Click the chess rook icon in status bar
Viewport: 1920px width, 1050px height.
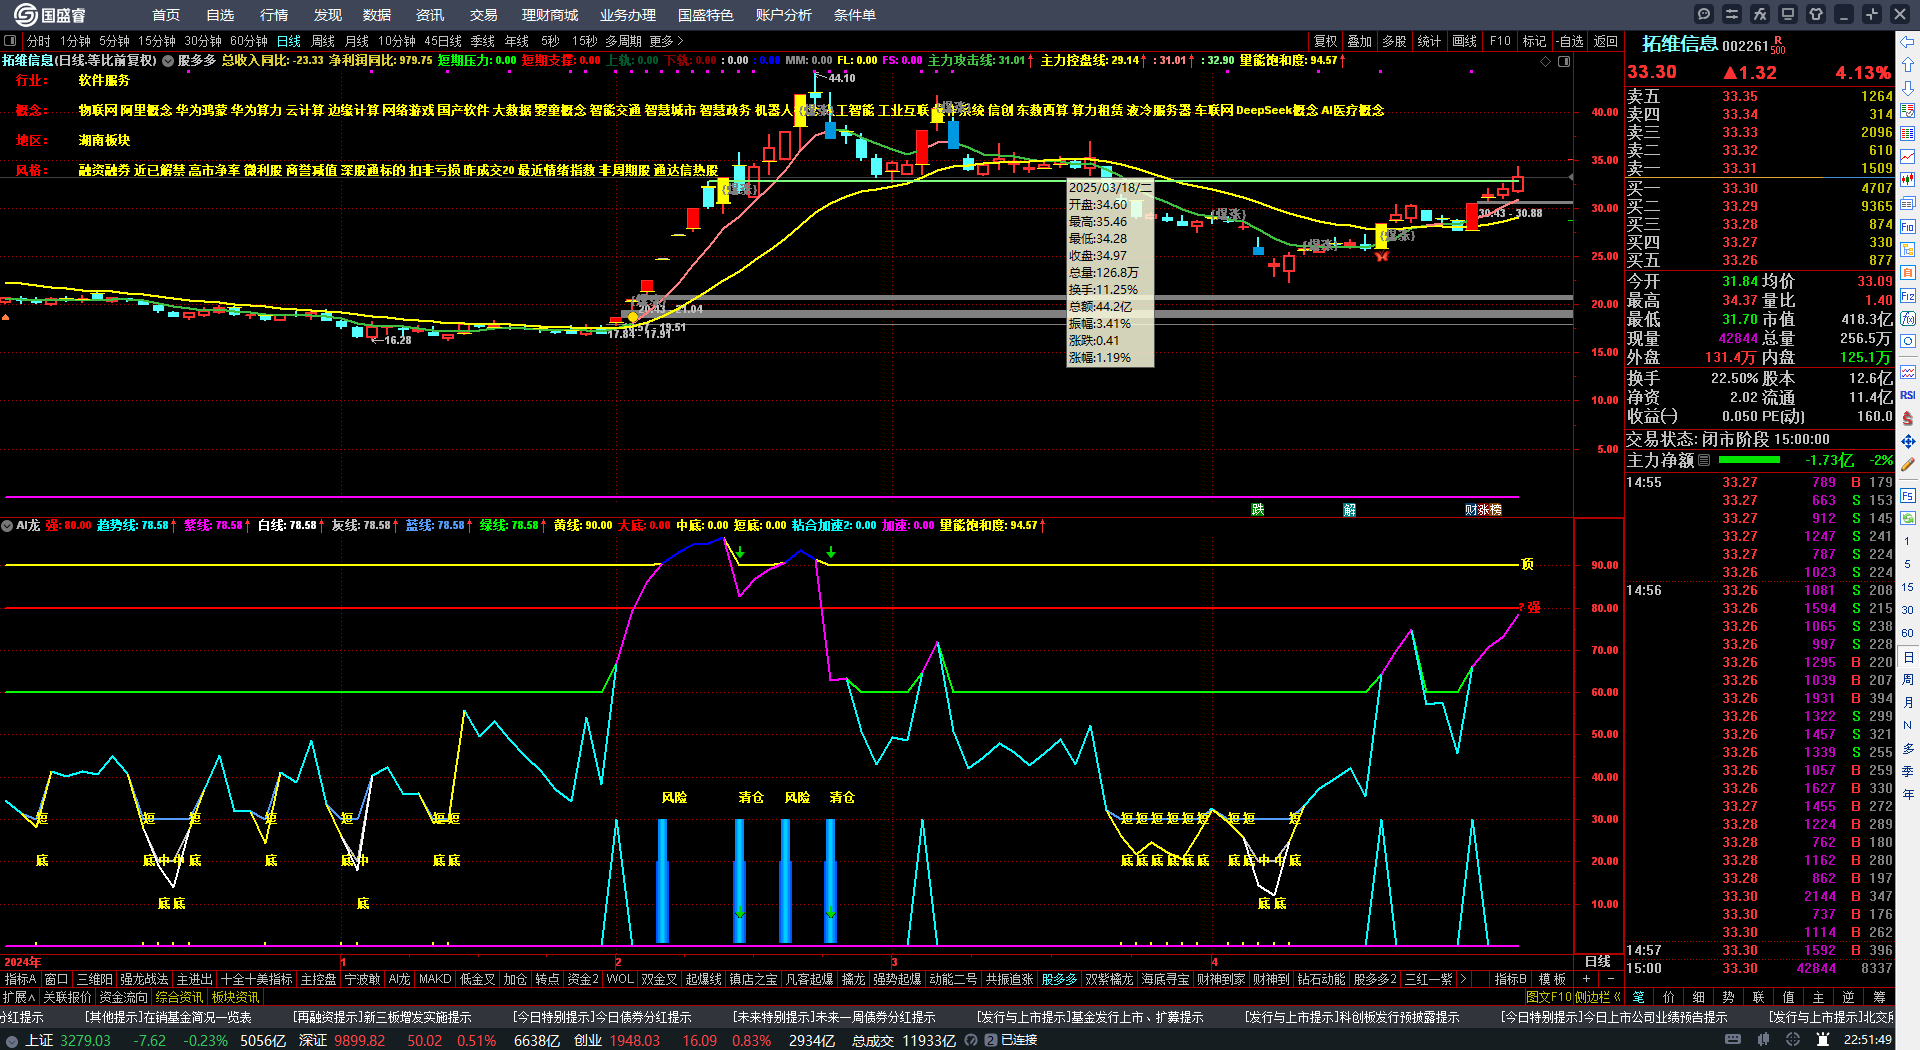[x=1823, y=1040]
